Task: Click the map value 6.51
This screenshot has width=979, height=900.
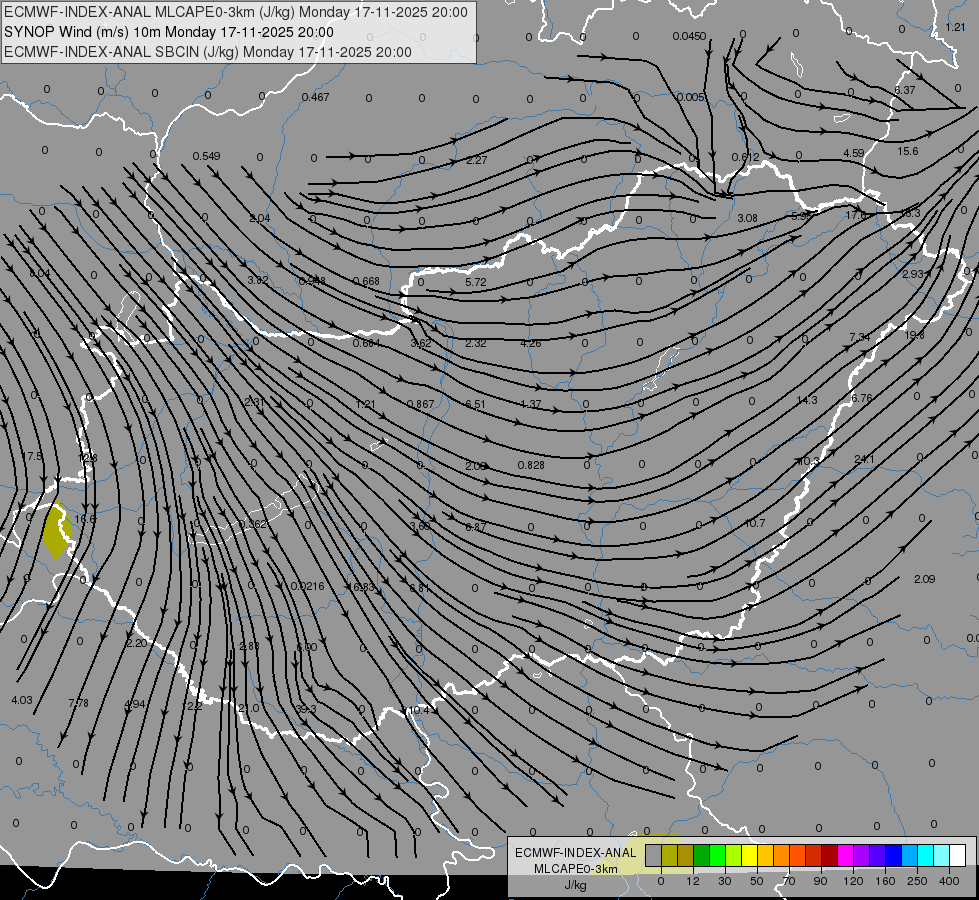Action: coord(475,405)
